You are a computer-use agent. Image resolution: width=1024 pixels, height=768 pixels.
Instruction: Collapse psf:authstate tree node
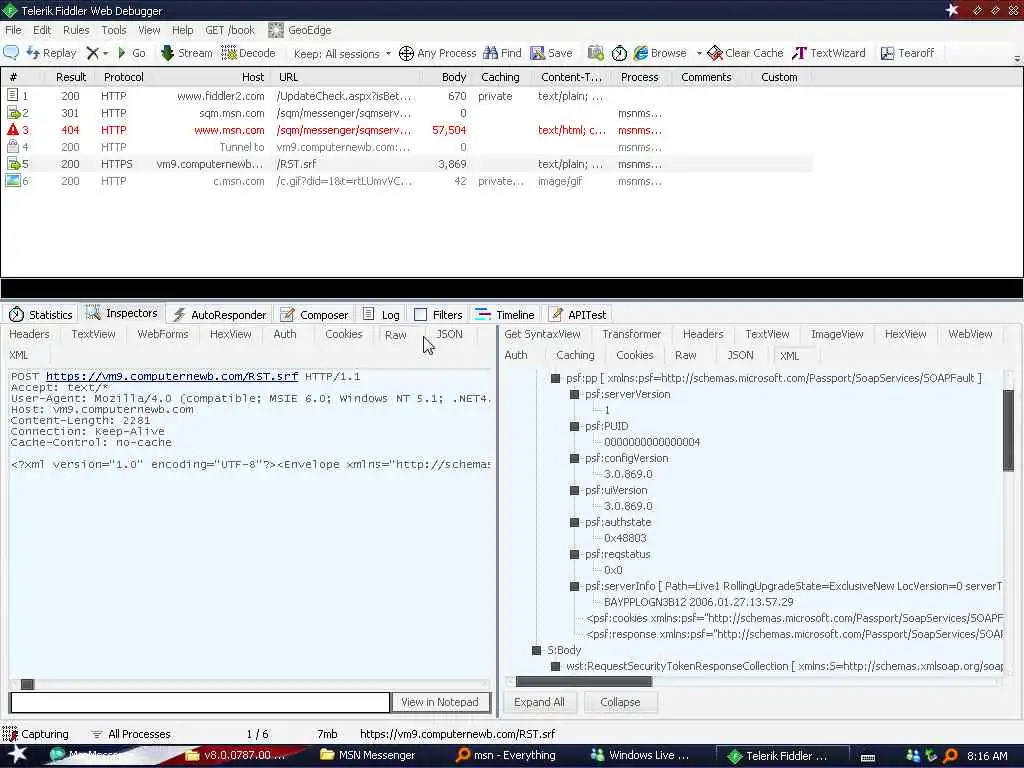pos(575,522)
